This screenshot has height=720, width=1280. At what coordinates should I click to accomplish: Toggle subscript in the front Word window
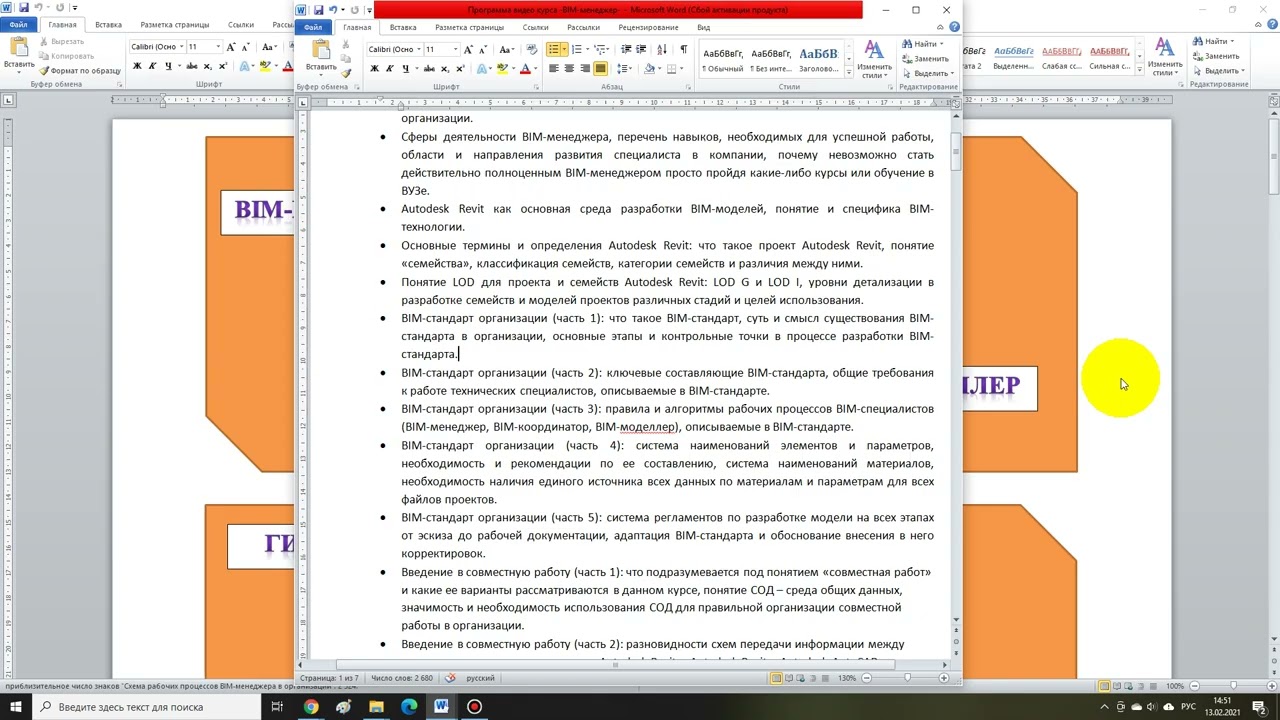pos(444,69)
